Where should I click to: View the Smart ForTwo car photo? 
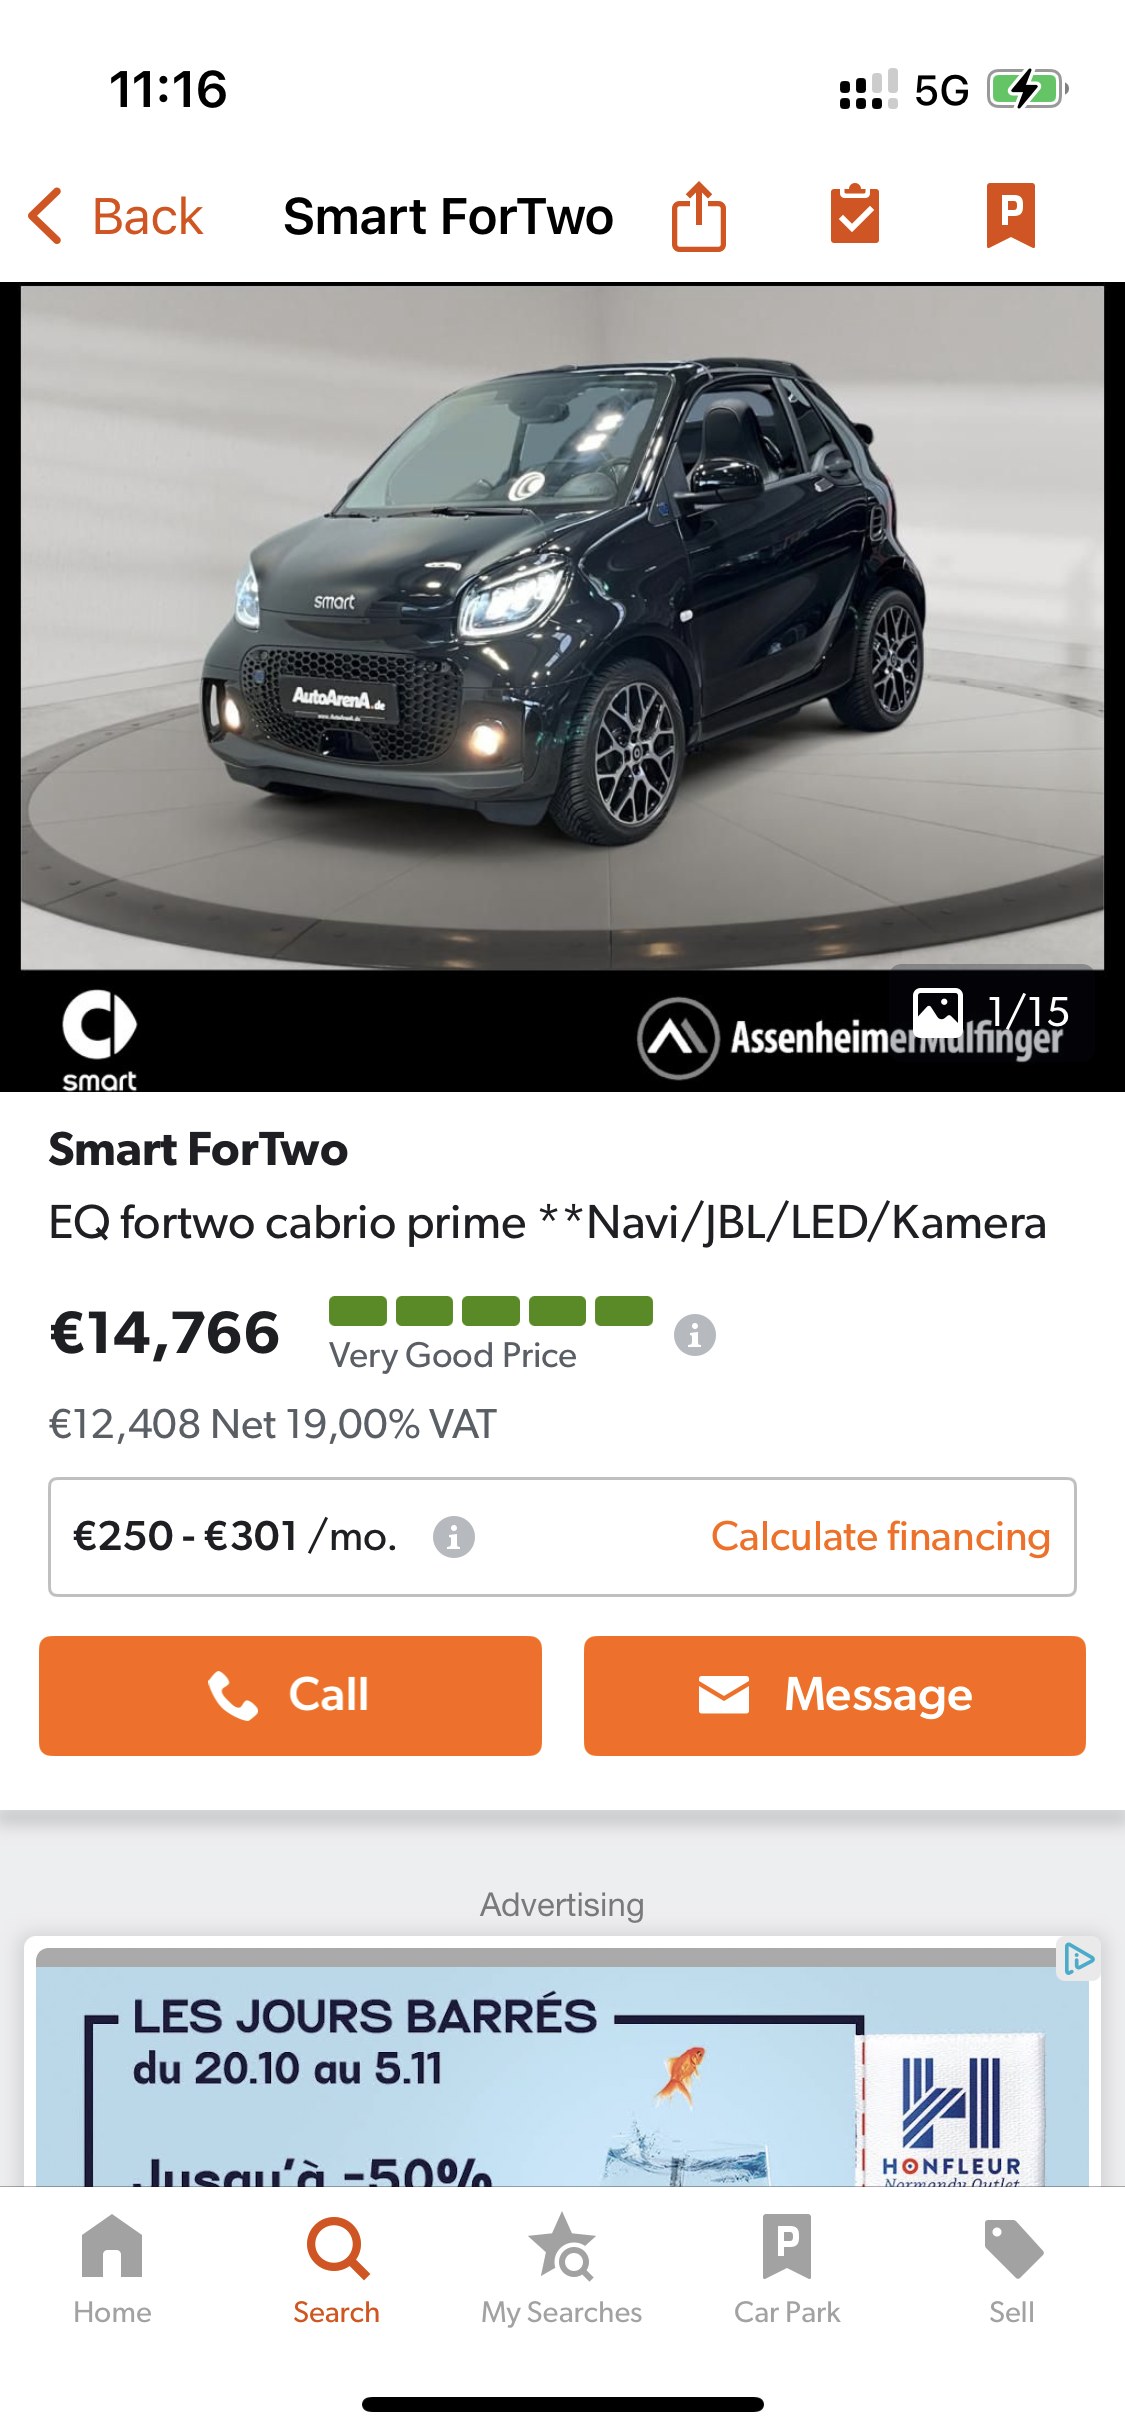click(562, 628)
